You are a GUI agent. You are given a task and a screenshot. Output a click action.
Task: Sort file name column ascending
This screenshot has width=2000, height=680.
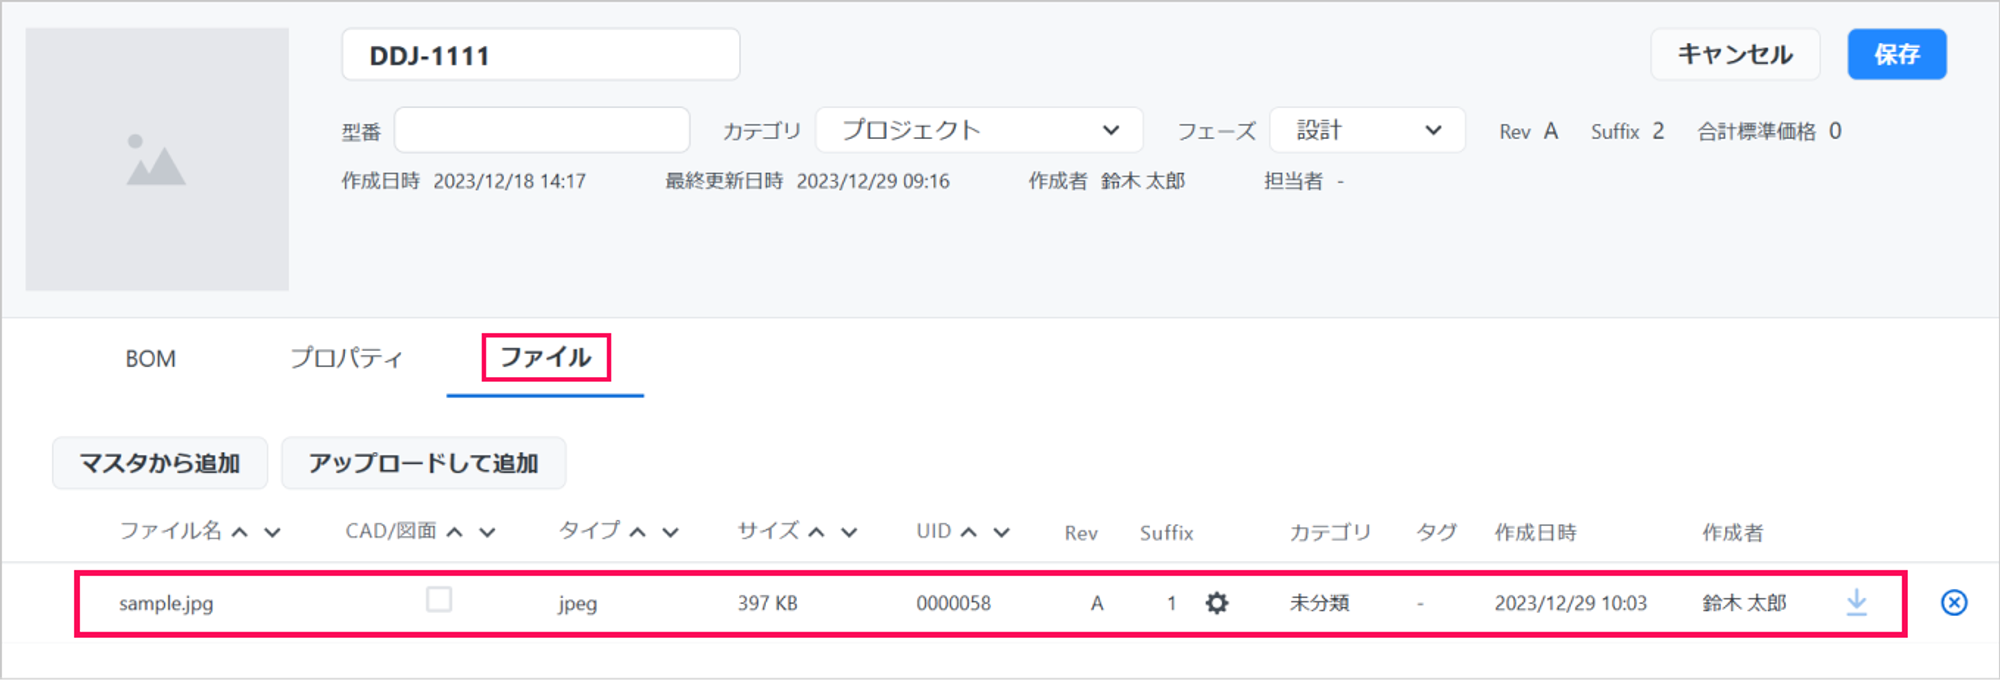click(240, 532)
